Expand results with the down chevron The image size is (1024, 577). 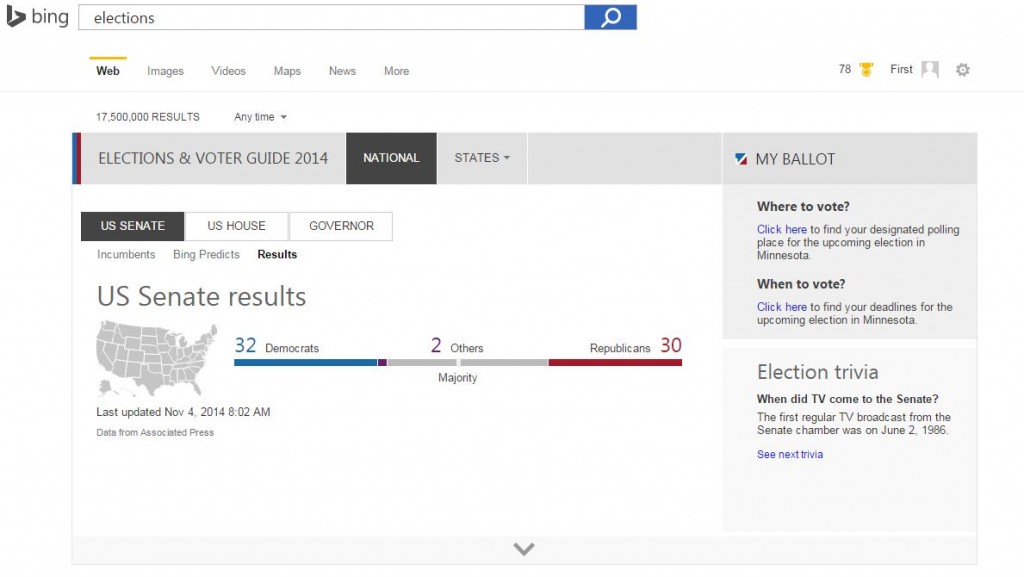tap(524, 549)
